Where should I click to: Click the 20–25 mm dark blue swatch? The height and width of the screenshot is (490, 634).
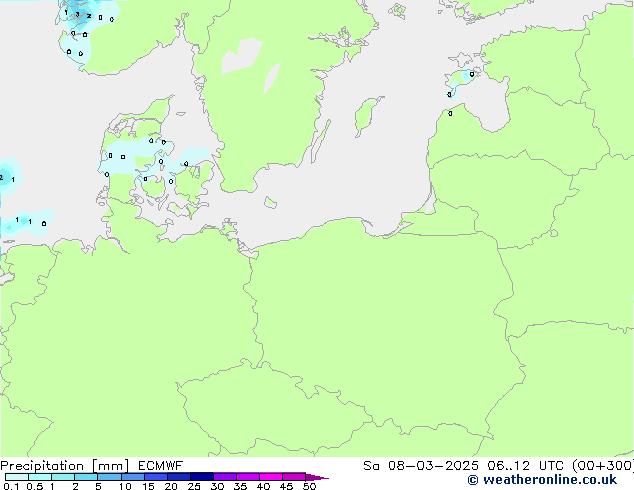point(178,477)
